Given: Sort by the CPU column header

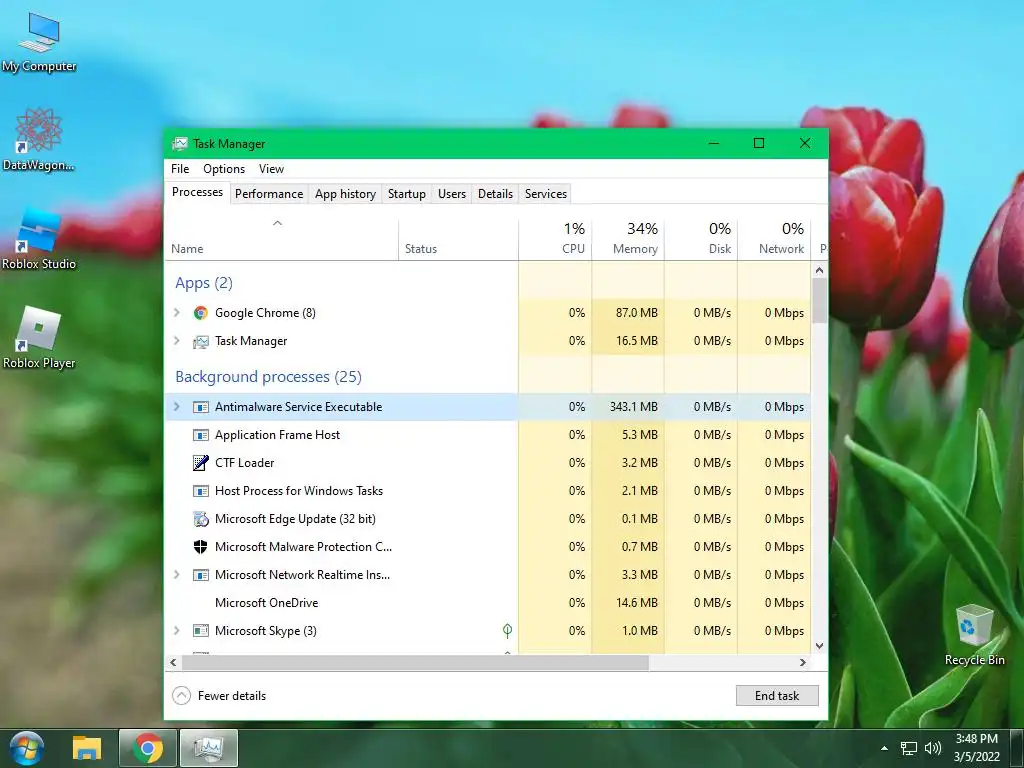Looking at the screenshot, I should click(555, 240).
